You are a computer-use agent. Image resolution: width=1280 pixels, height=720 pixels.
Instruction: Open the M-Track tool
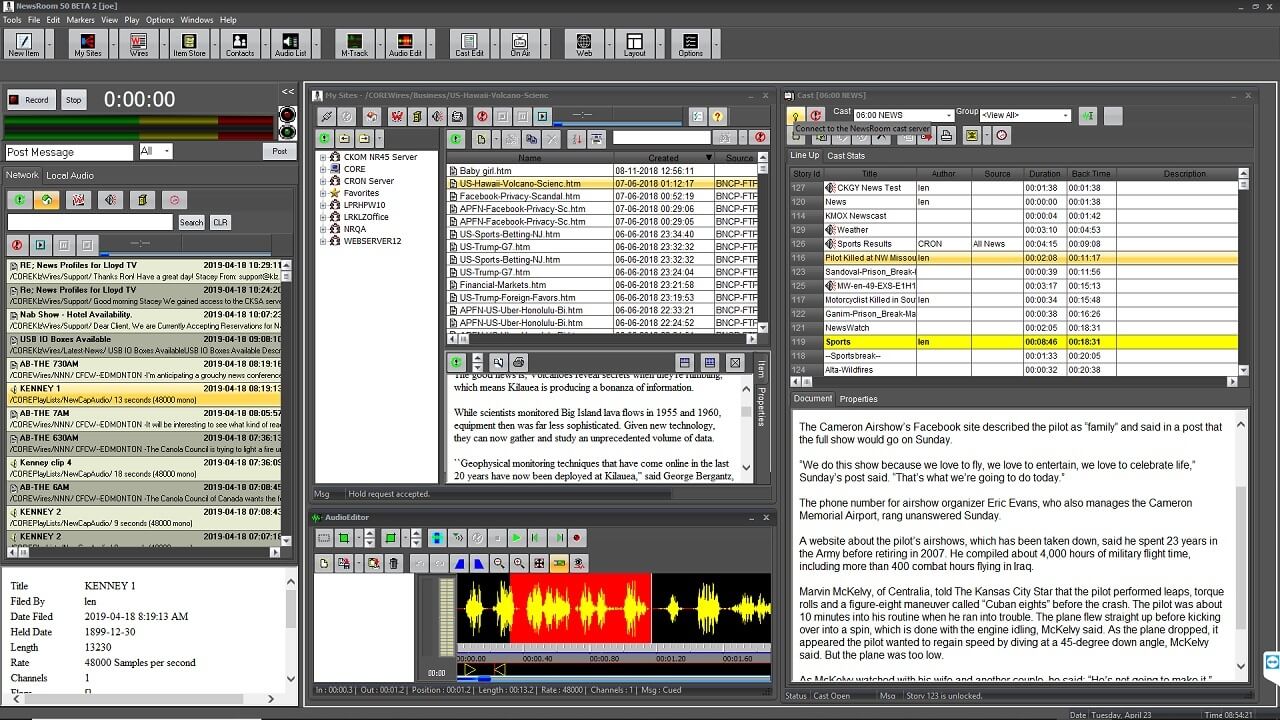(x=354, y=44)
